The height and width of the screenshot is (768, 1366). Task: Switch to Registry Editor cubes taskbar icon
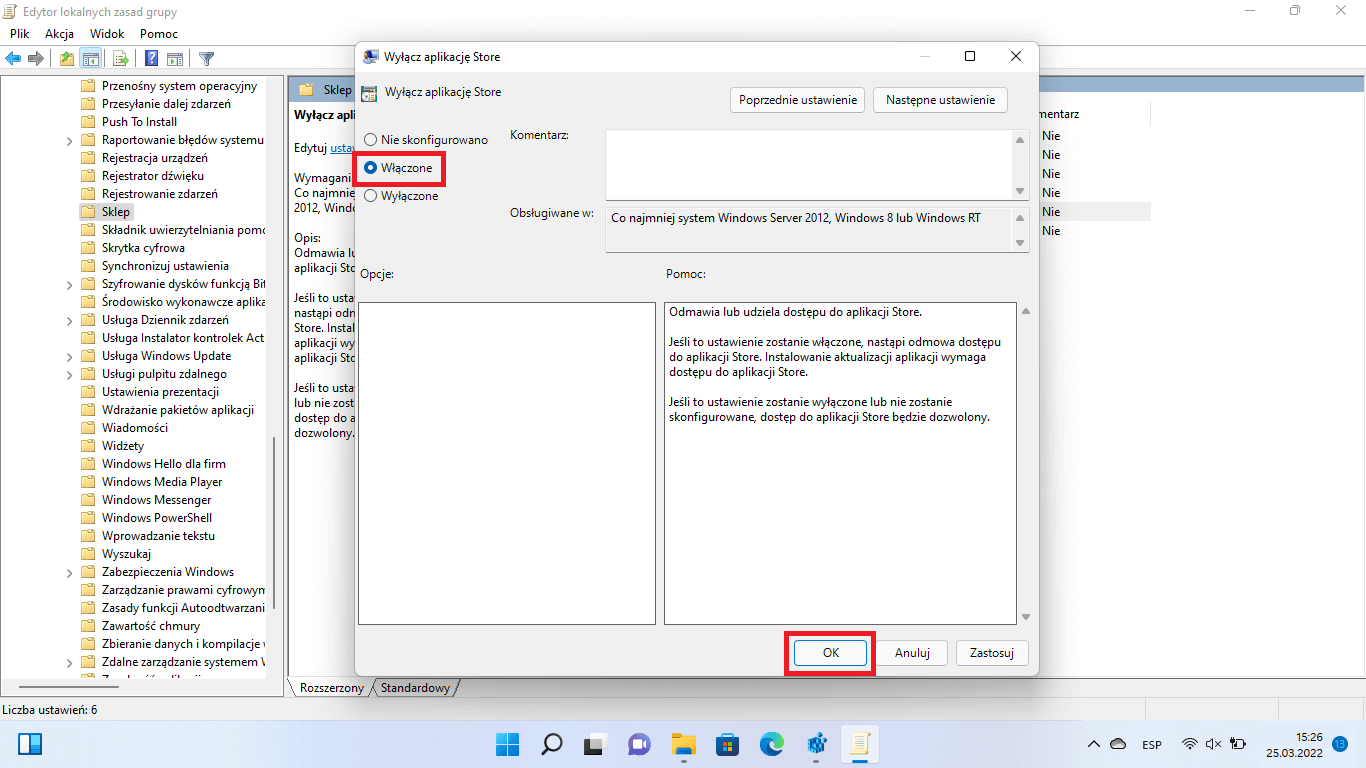tap(815, 744)
